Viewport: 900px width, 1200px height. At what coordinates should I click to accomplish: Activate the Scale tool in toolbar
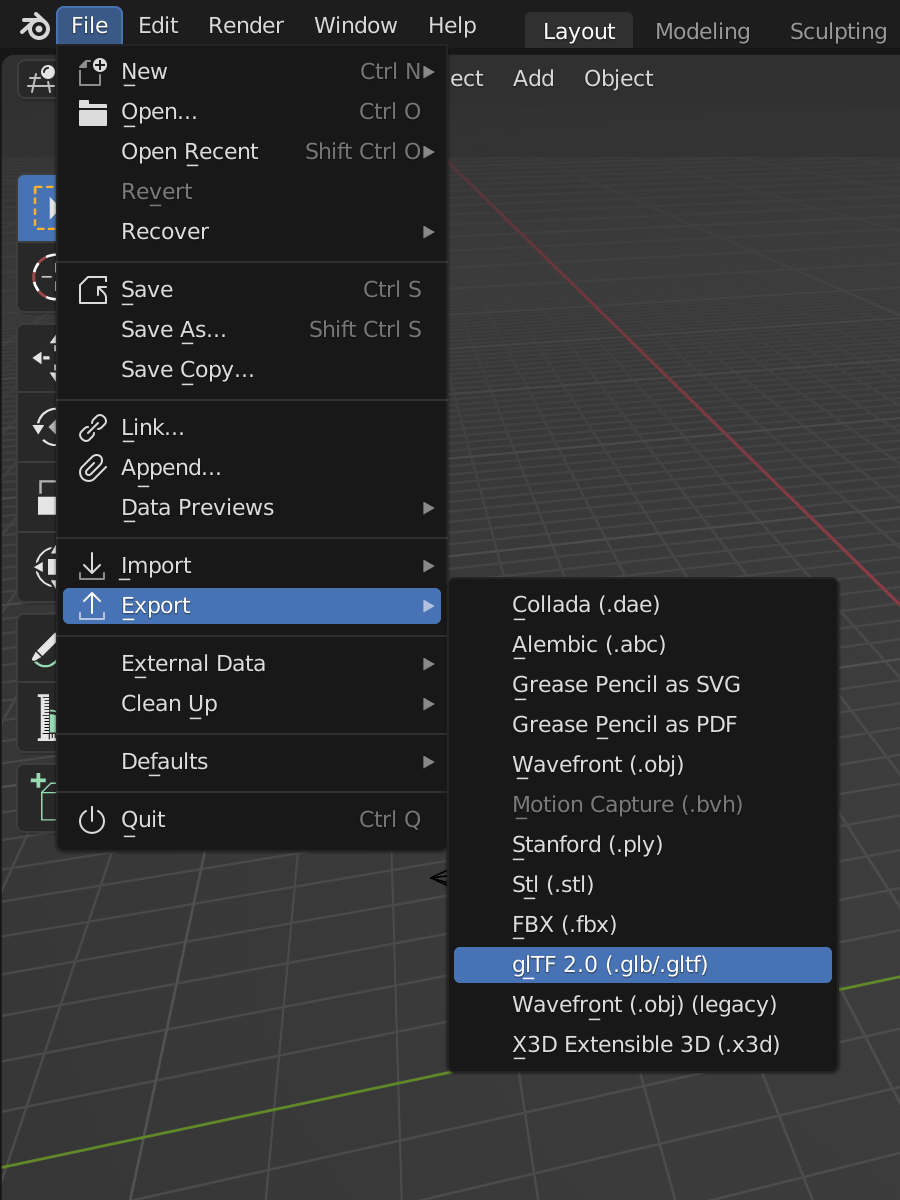pyautogui.click(x=38, y=496)
